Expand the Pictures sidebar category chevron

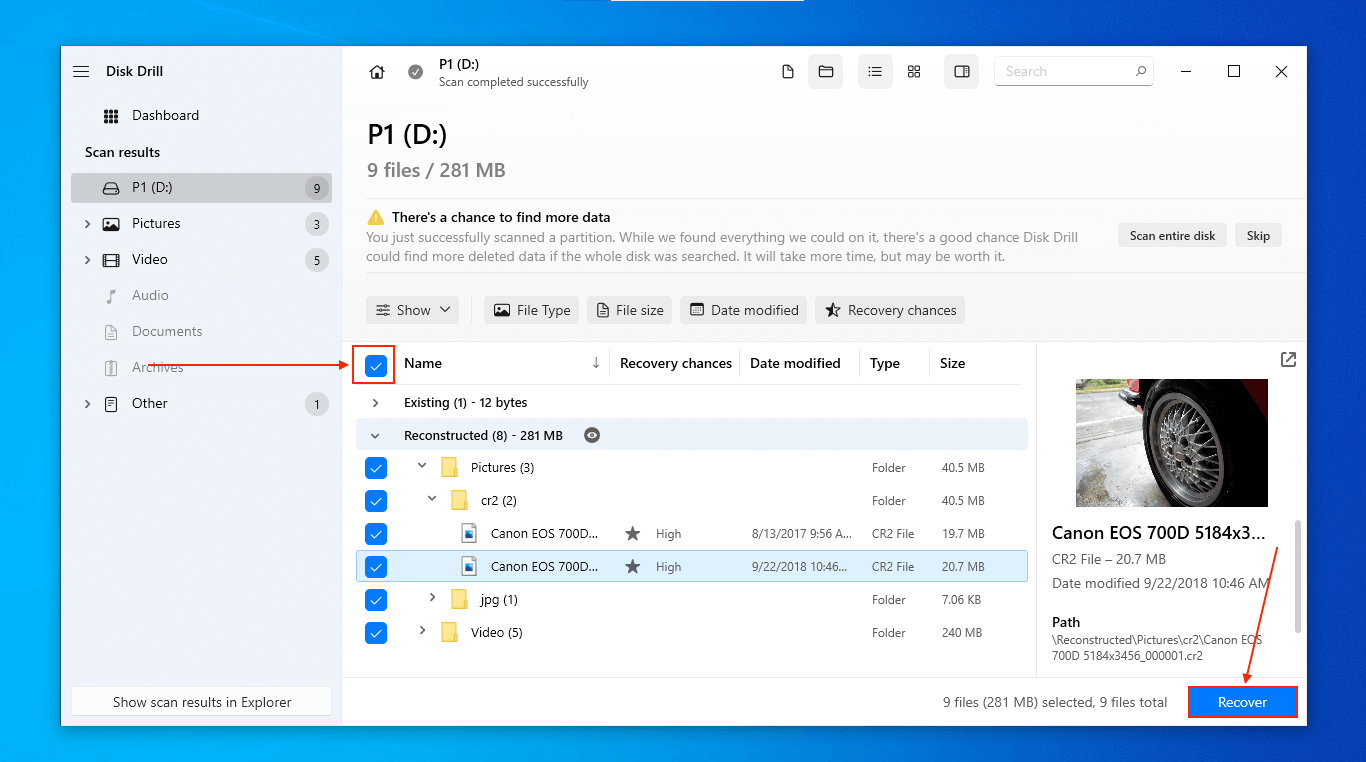(87, 224)
